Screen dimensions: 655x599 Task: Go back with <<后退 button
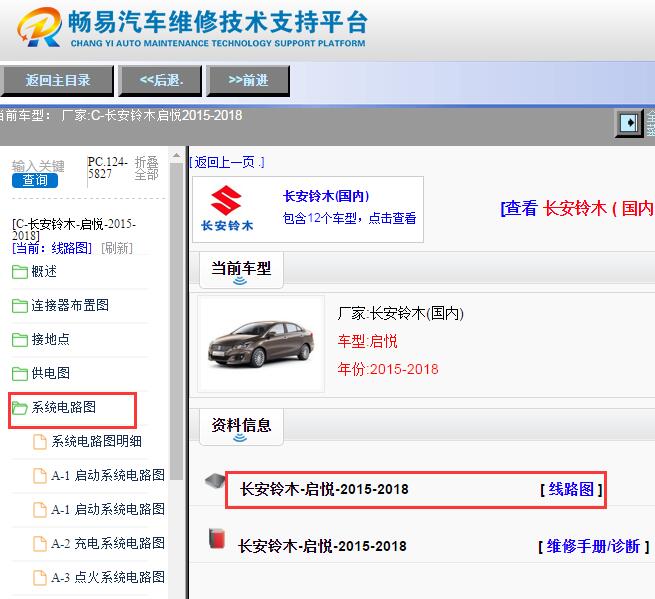(x=160, y=80)
